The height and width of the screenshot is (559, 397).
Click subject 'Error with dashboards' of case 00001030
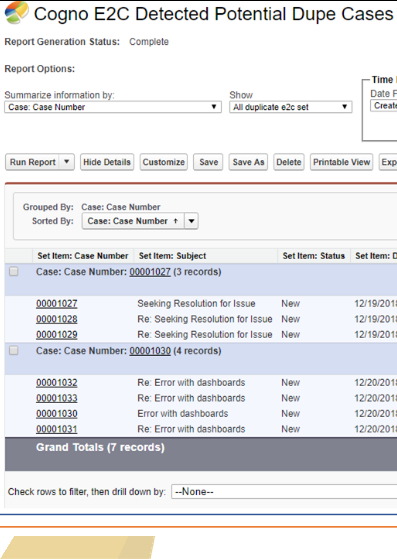(183, 414)
